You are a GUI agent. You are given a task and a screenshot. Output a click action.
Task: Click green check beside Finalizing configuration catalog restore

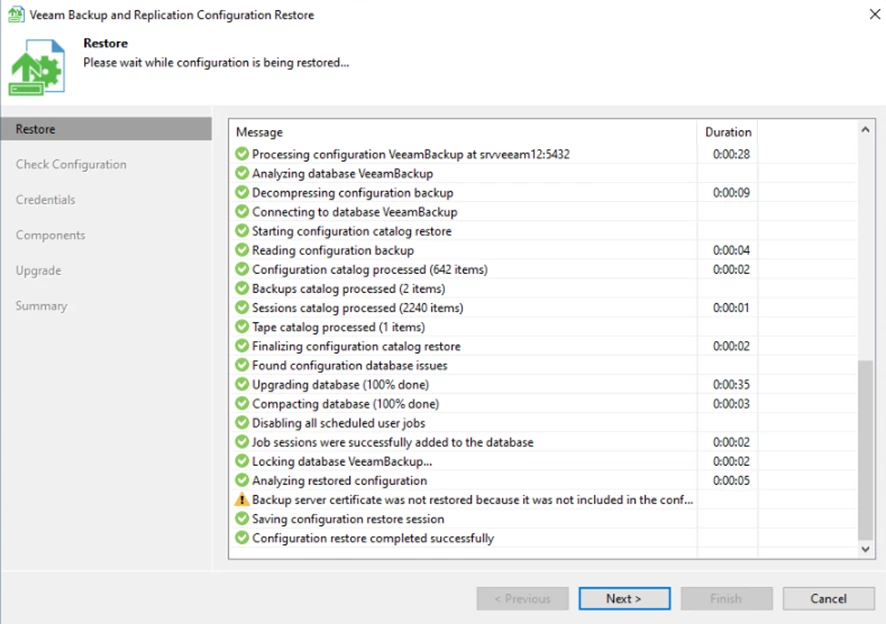tap(242, 346)
